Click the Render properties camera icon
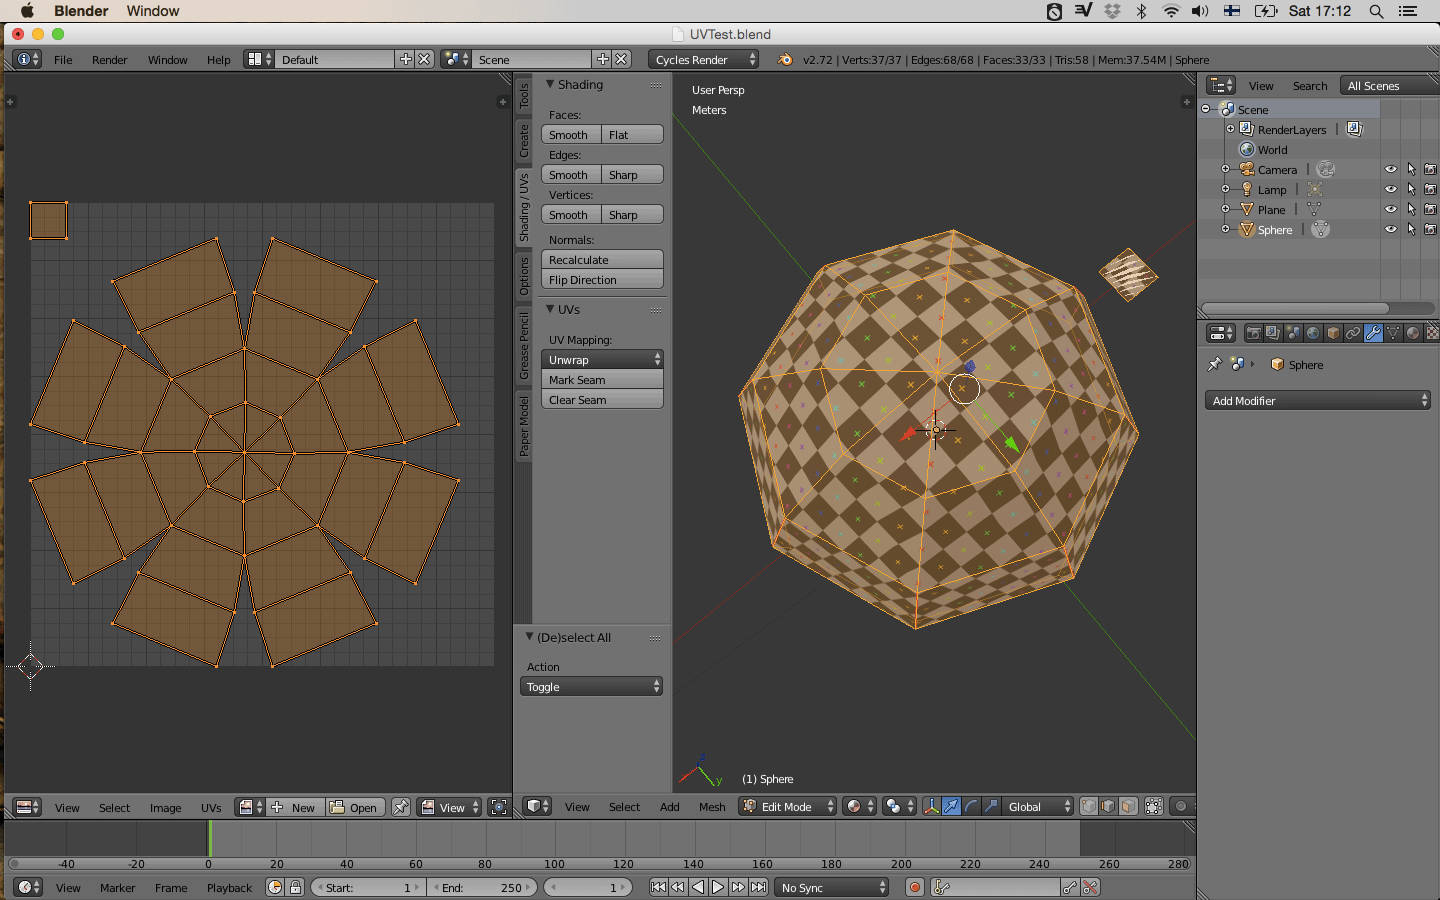The image size is (1440, 900). coord(1253,333)
